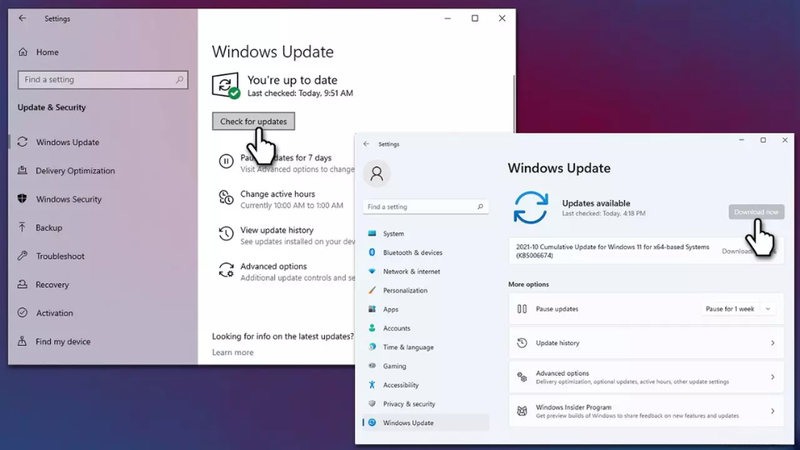Image resolution: width=800 pixels, height=450 pixels.
Task: Expand Update history chevron in Windows 11
Action: 772,343
